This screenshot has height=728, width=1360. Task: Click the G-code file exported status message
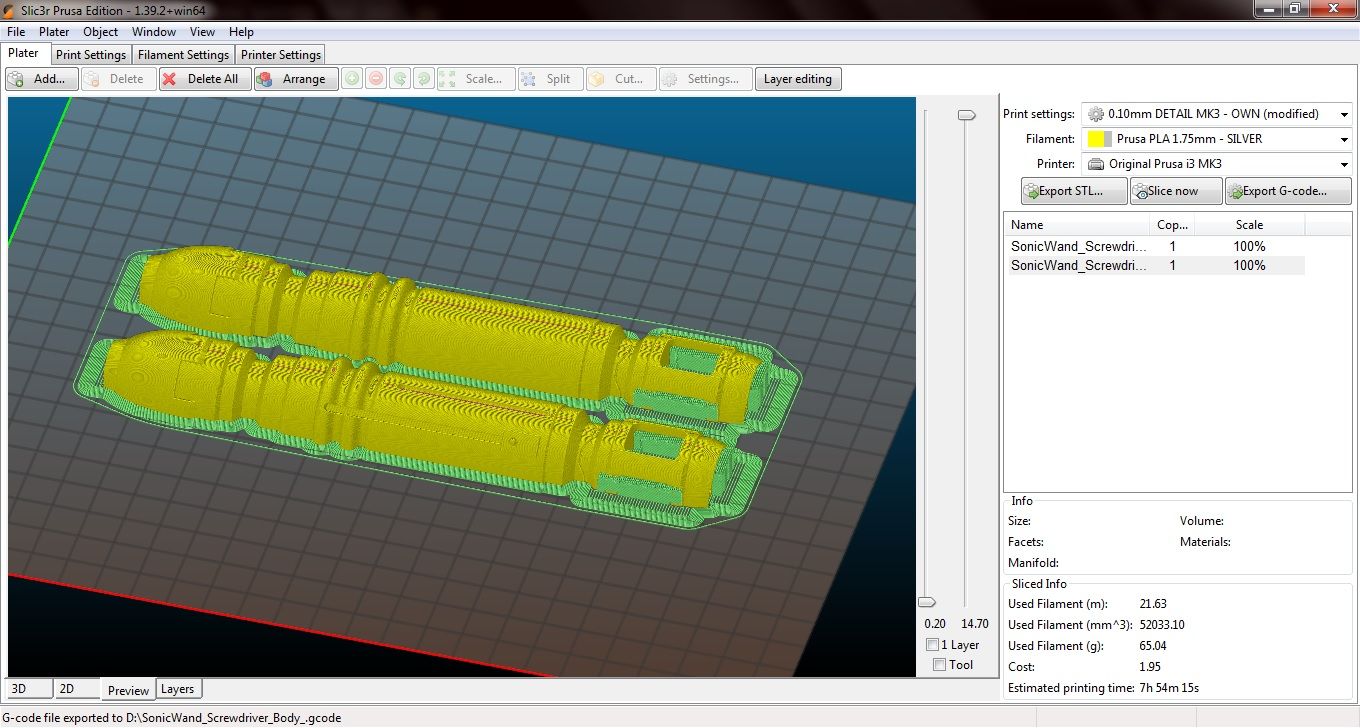pyautogui.click(x=172, y=718)
